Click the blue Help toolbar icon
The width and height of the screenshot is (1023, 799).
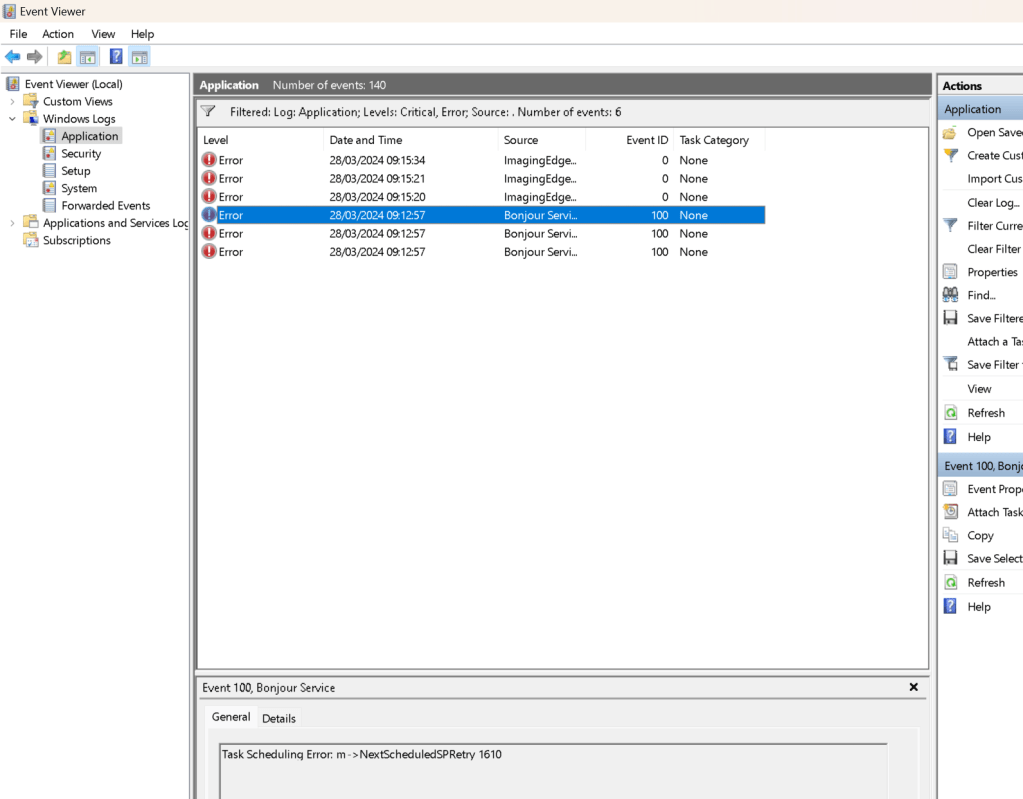116,57
